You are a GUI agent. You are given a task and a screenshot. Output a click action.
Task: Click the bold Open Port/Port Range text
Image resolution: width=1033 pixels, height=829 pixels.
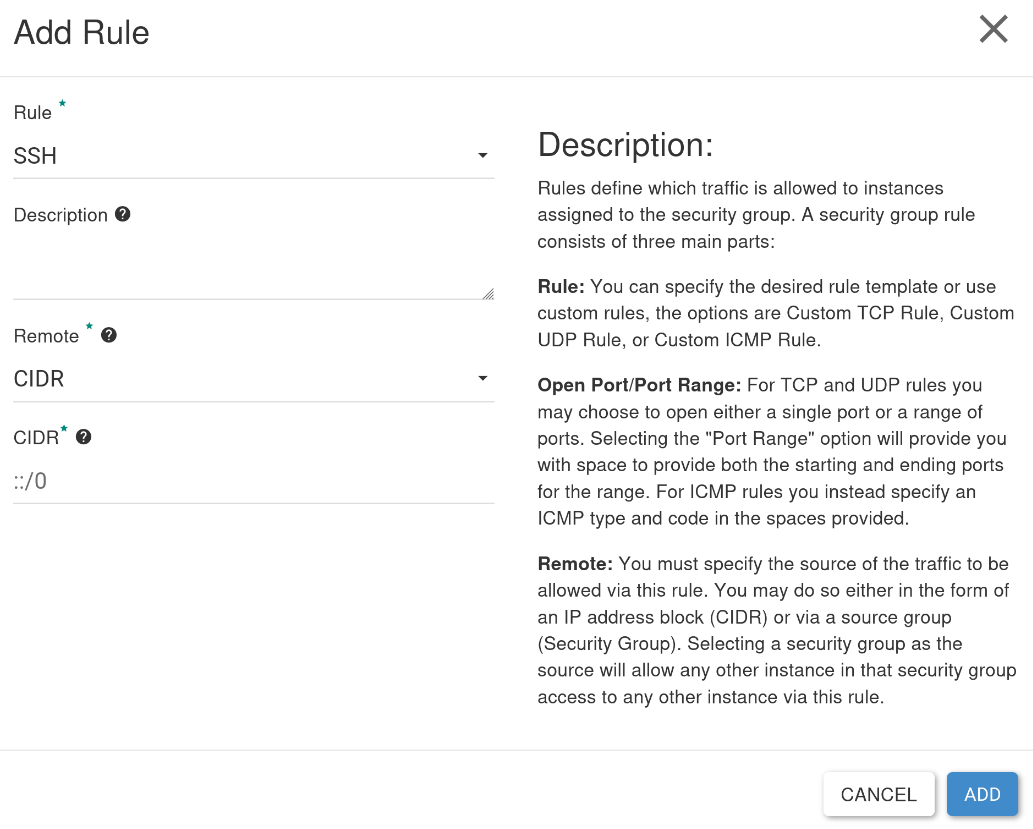(x=639, y=385)
